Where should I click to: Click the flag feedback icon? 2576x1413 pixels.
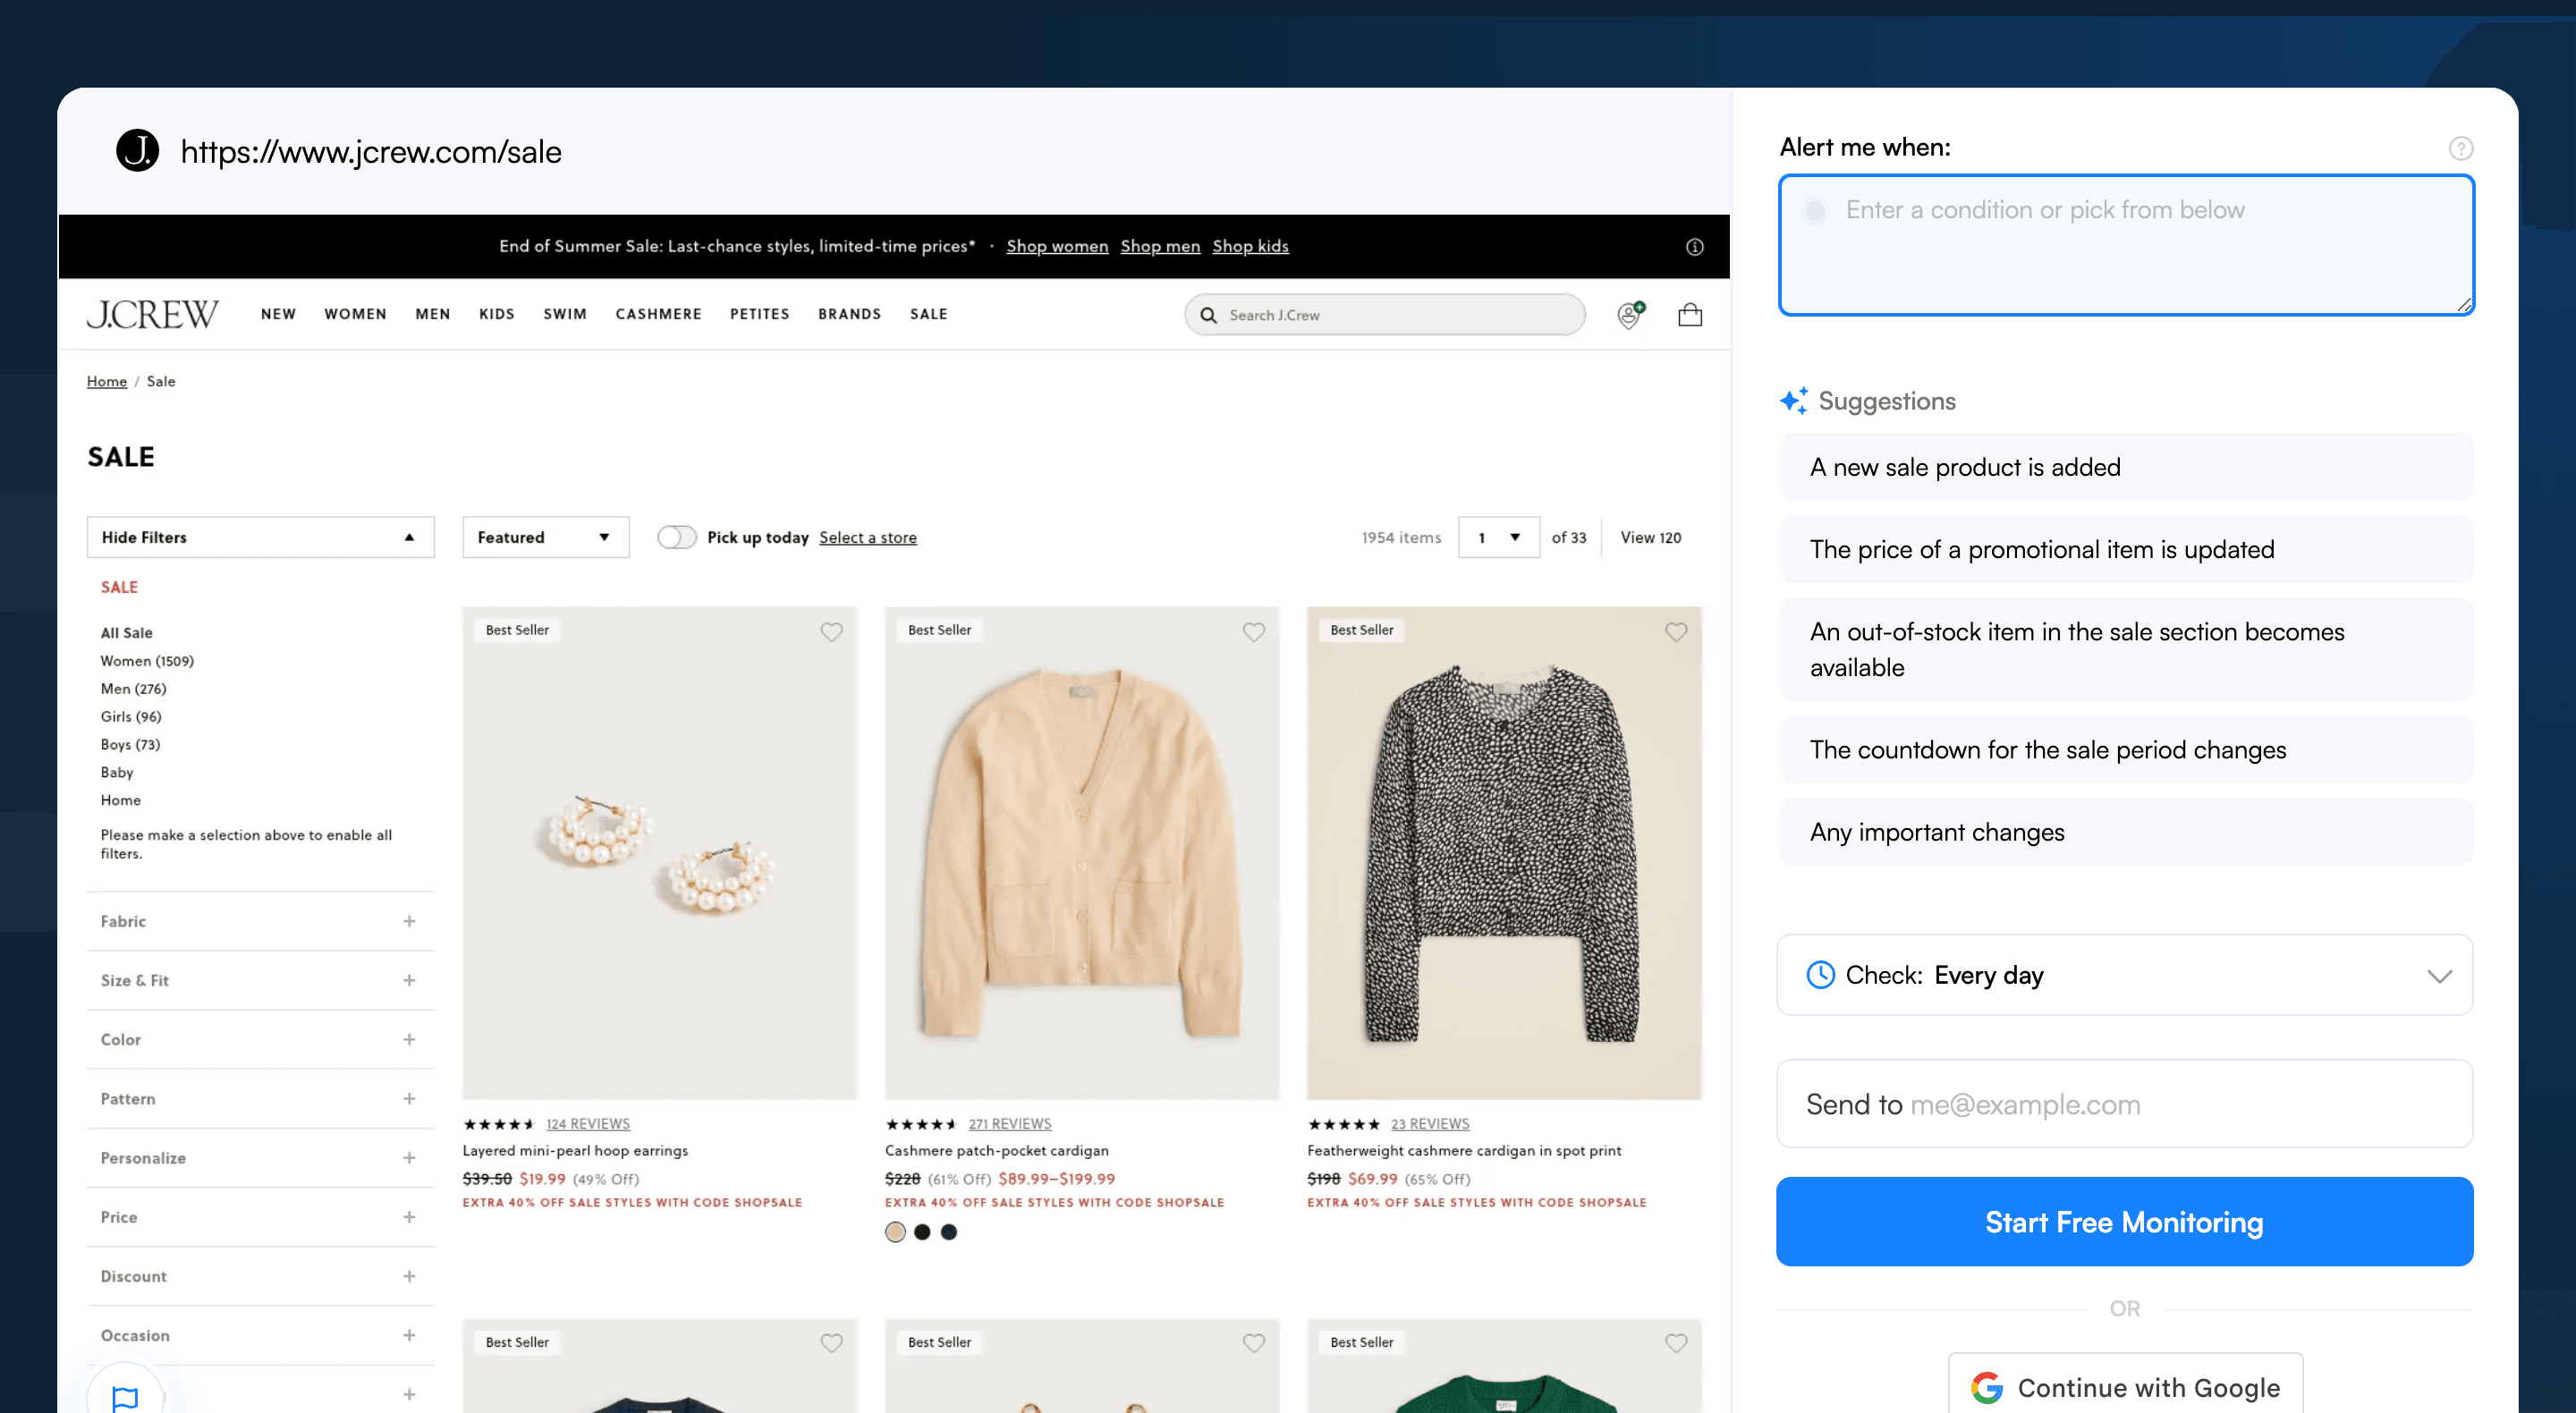coord(125,1397)
